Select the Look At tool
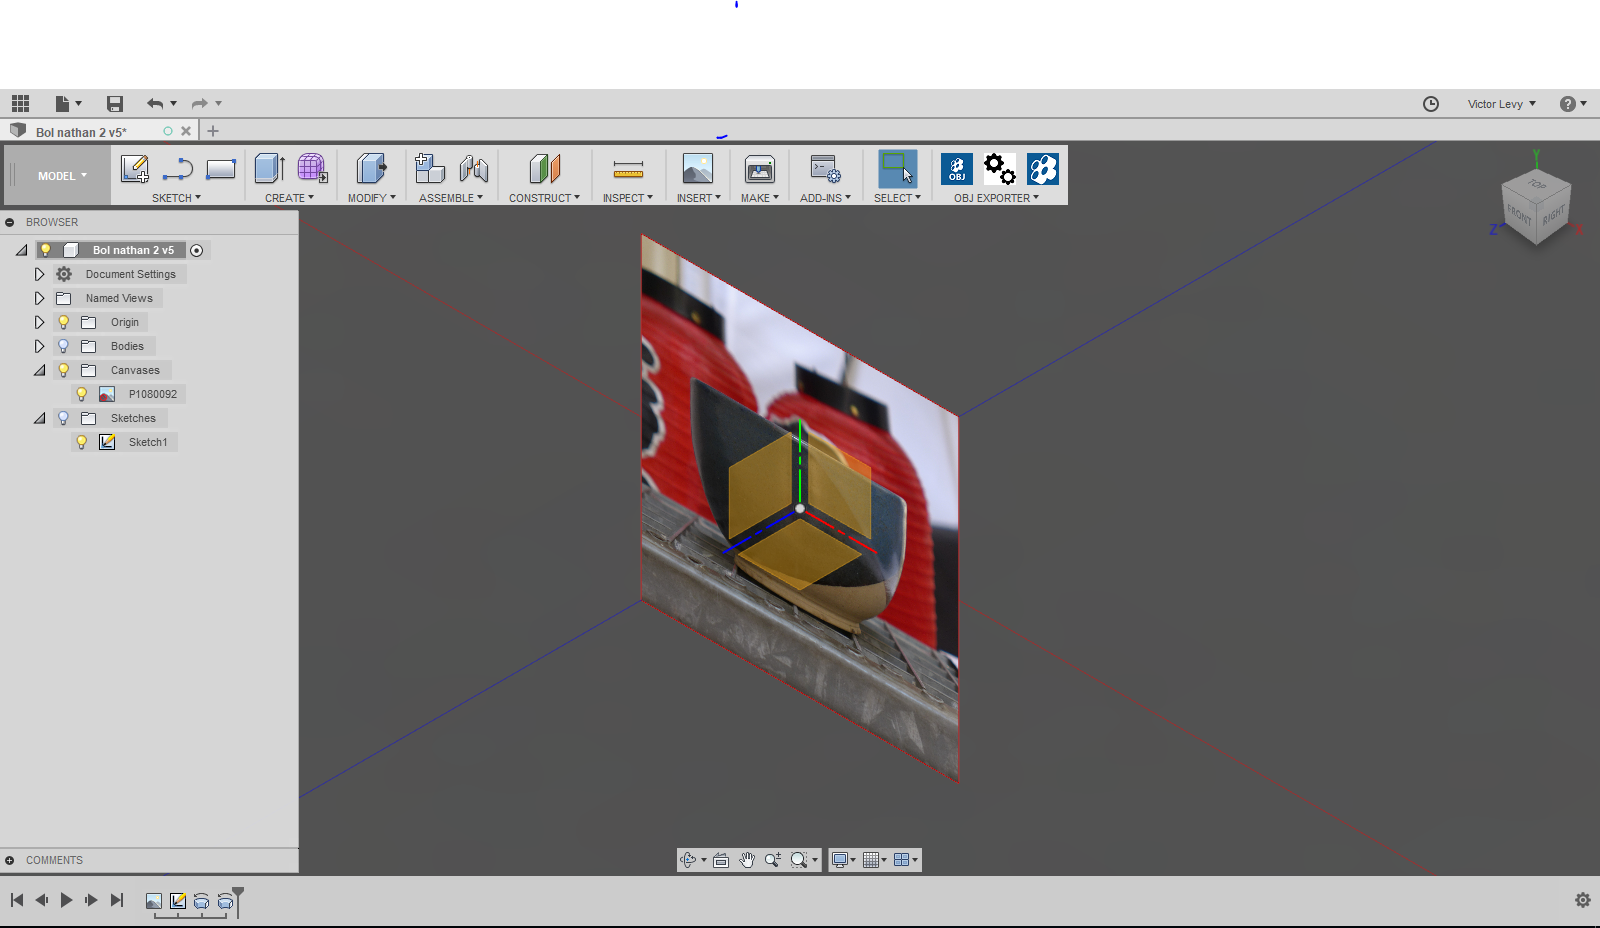This screenshot has height=928, width=1600. tap(721, 860)
